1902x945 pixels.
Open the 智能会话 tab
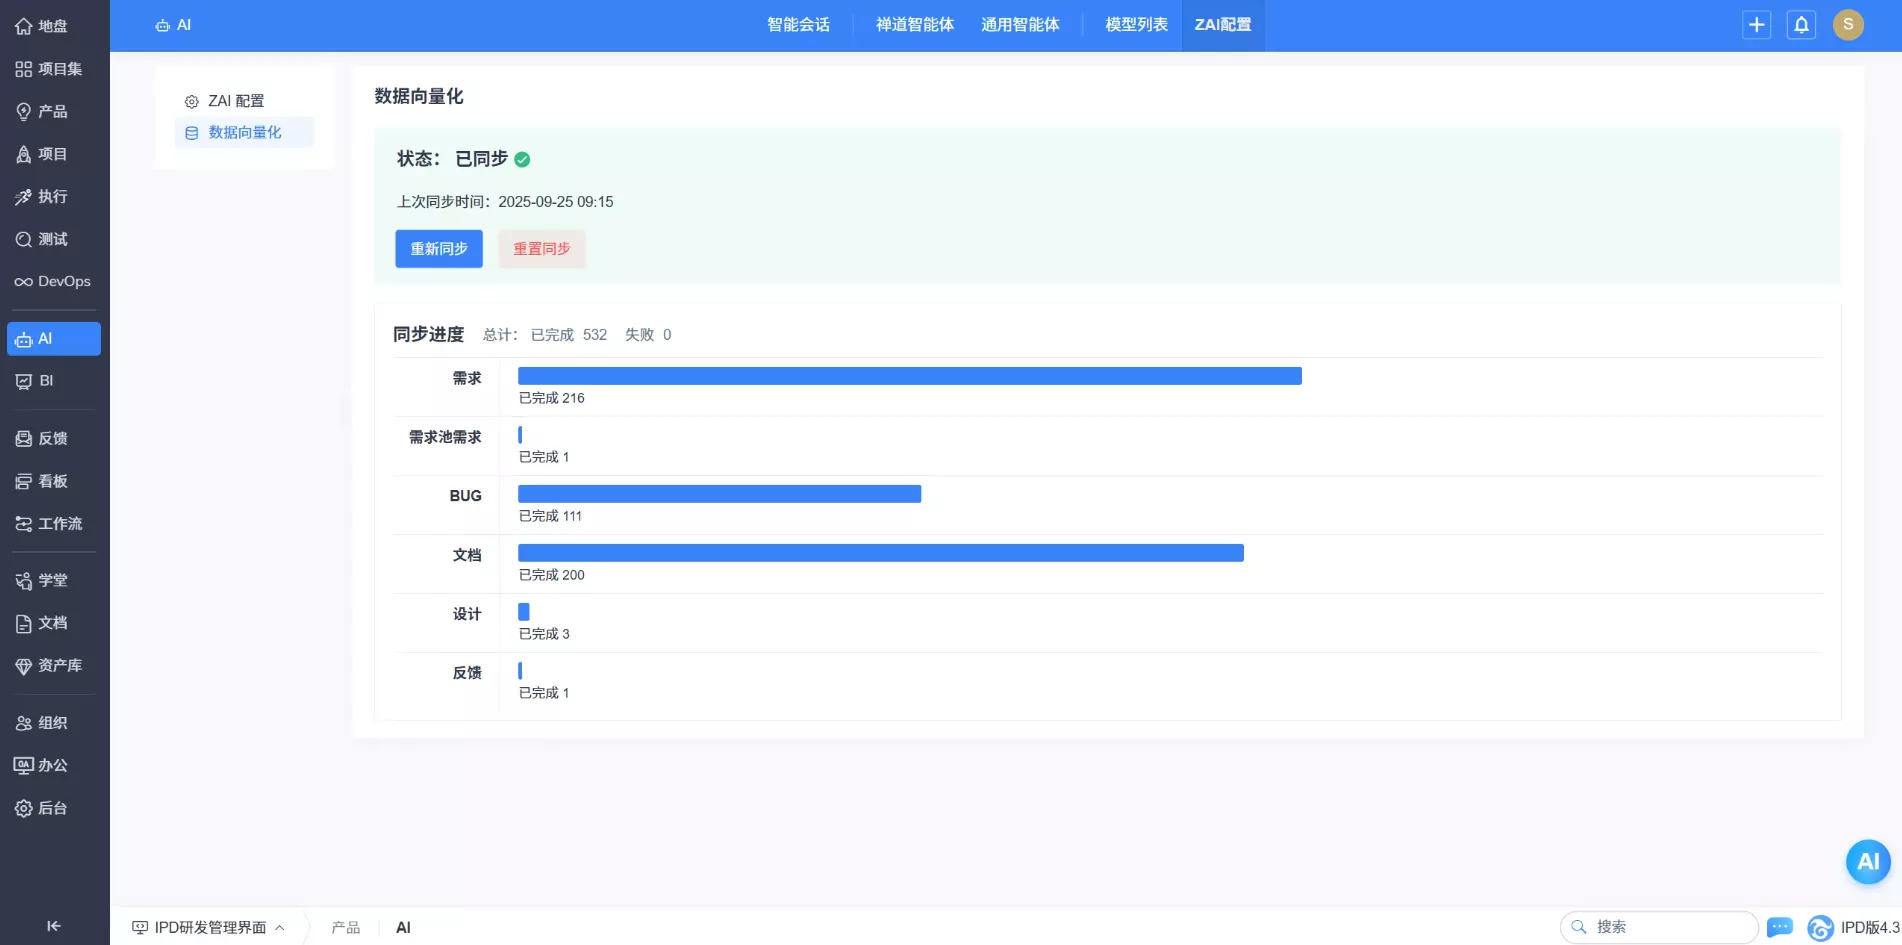tap(797, 24)
